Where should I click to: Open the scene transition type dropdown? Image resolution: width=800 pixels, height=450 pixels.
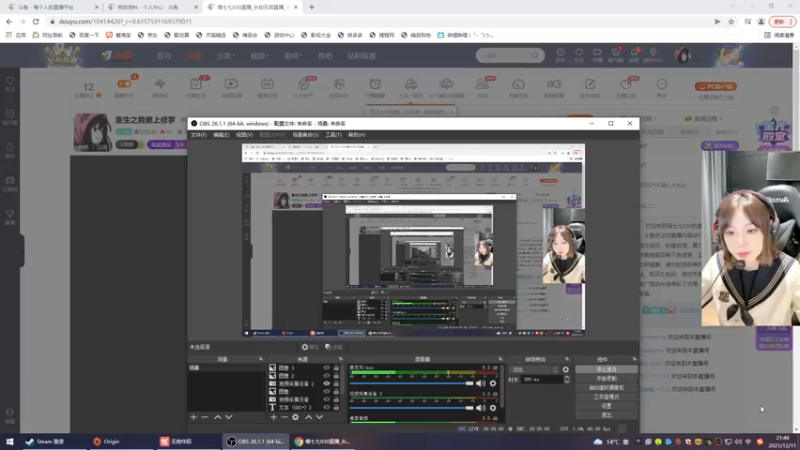coord(534,369)
